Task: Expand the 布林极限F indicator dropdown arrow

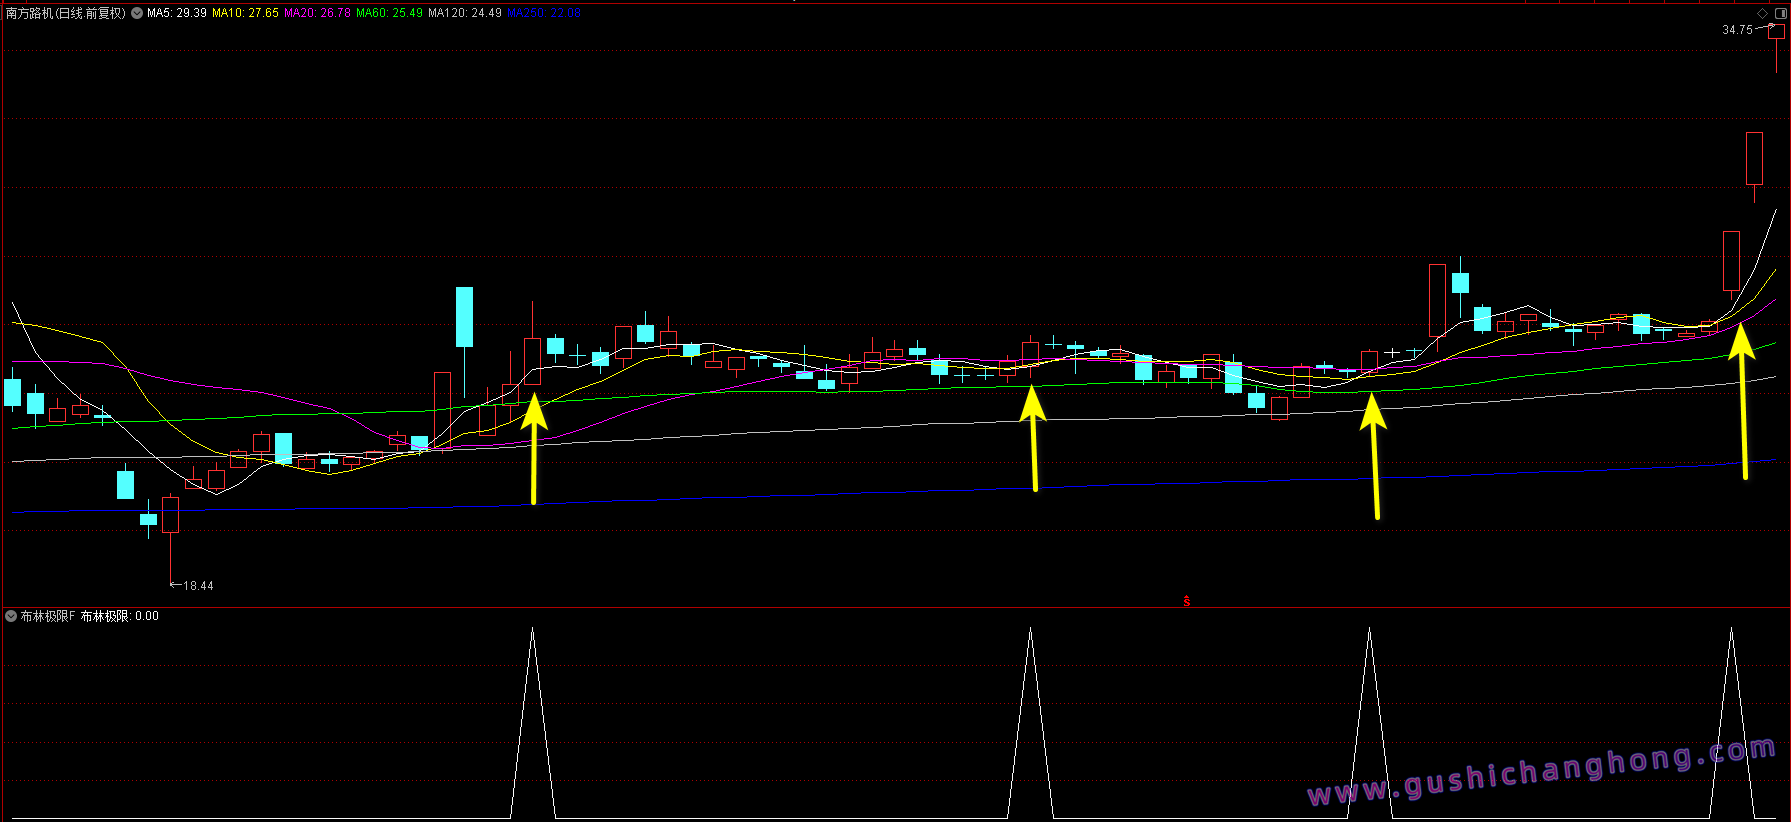Action: point(11,616)
